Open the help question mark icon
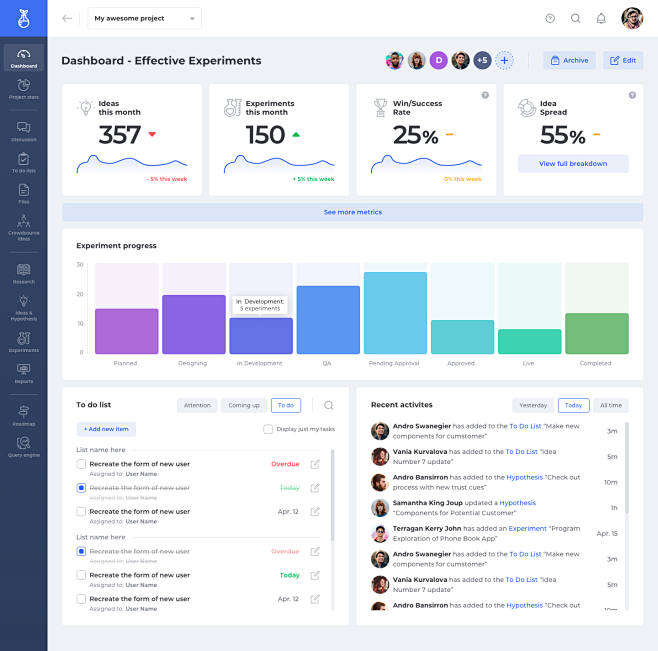 pyautogui.click(x=550, y=18)
